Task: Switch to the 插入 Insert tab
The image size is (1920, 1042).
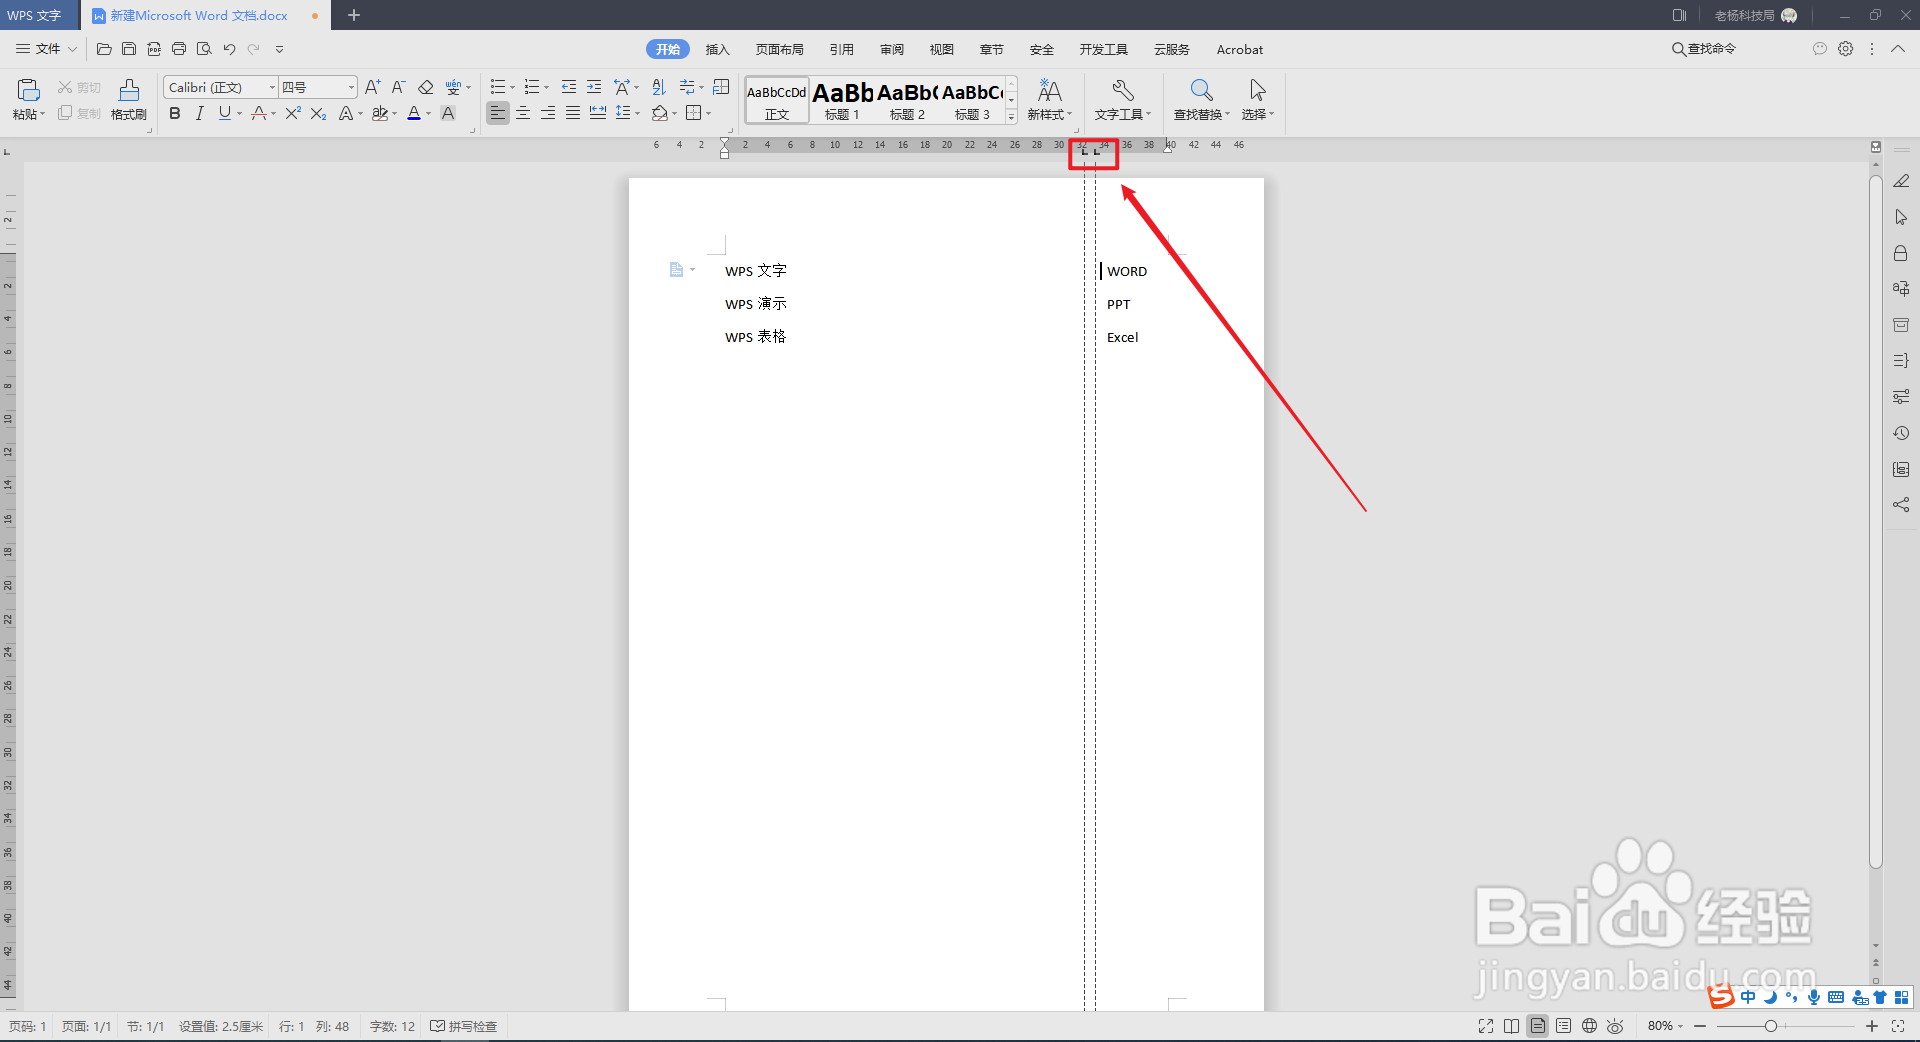Action: (x=717, y=49)
